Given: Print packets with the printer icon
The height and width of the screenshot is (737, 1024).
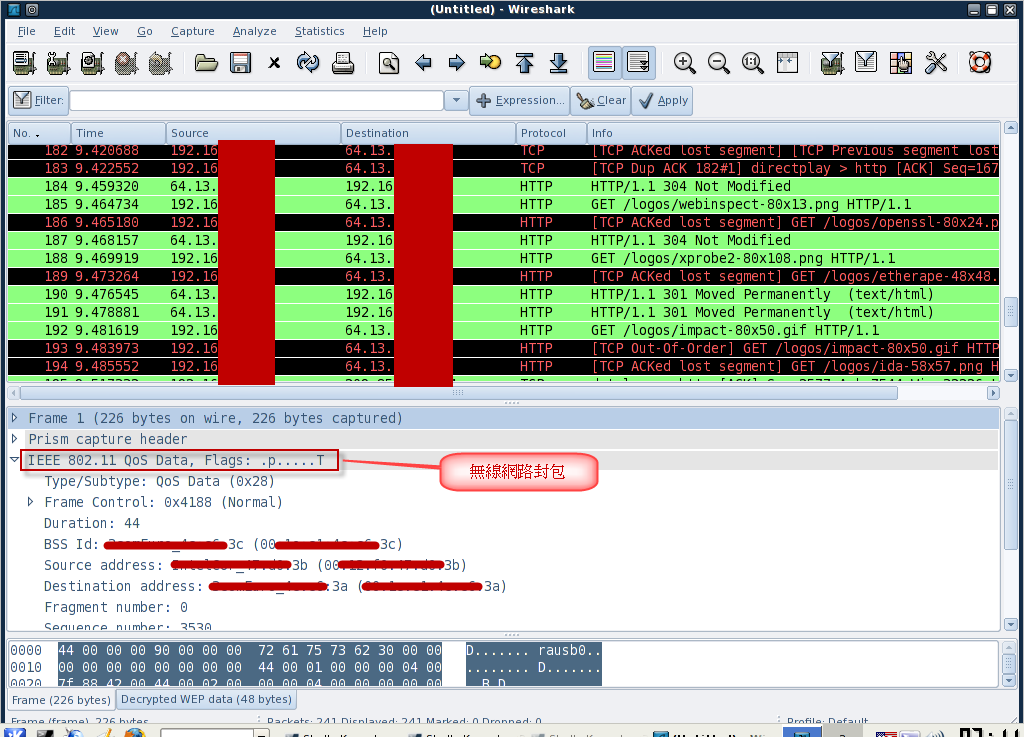Looking at the screenshot, I should (x=342, y=63).
